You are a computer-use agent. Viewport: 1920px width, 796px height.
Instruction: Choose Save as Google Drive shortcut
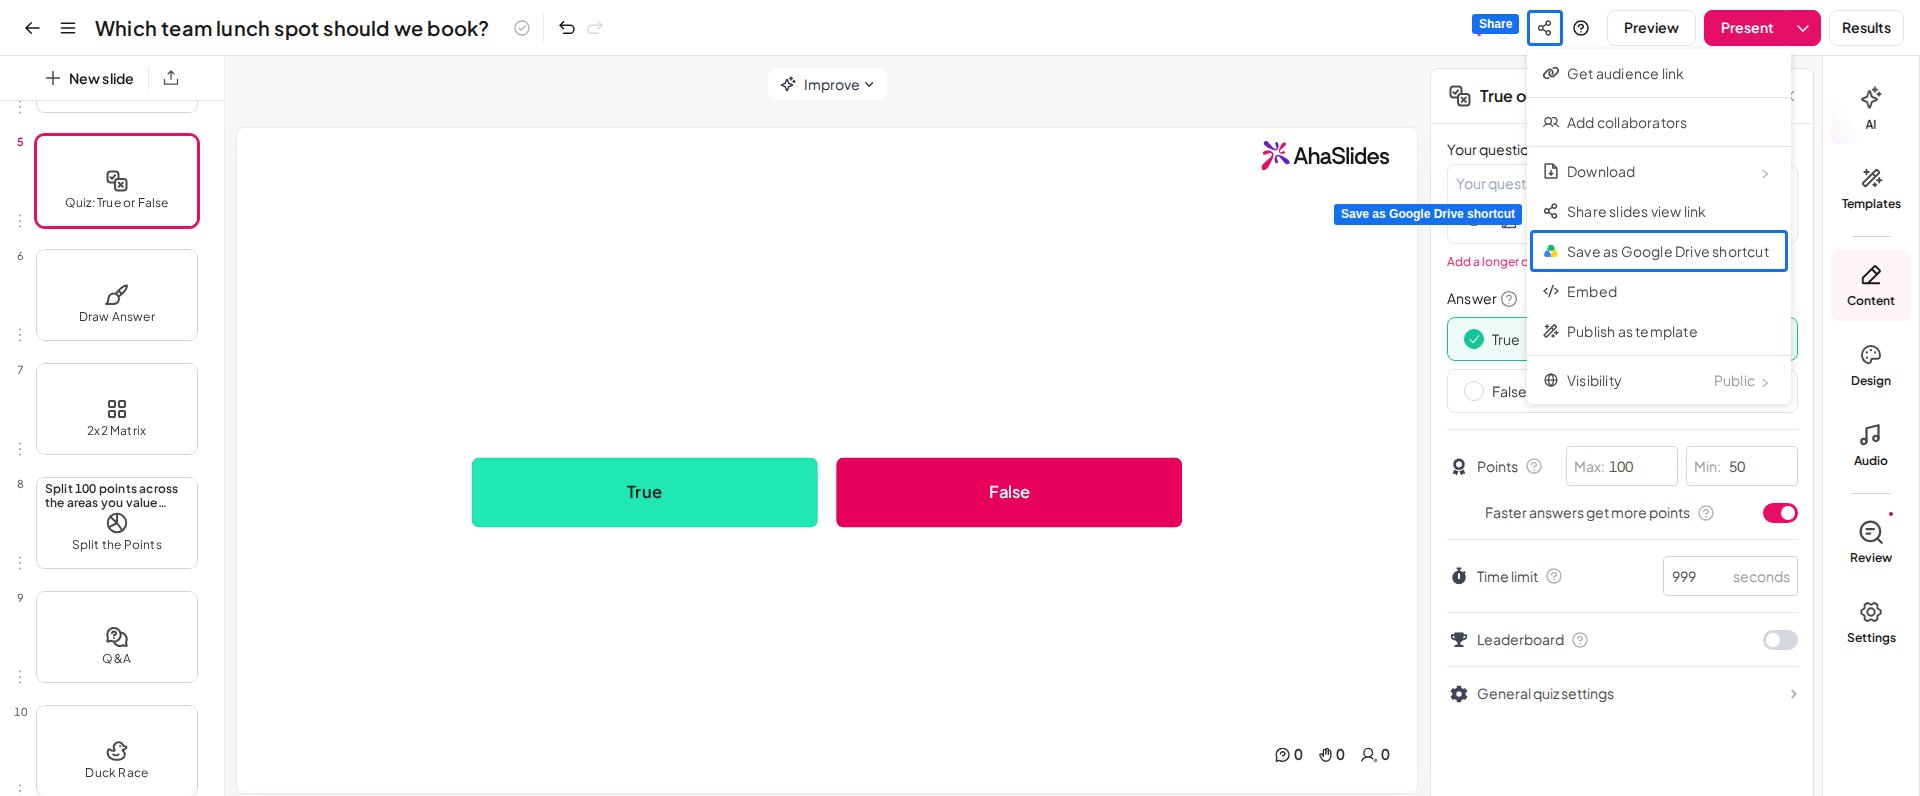pos(1659,252)
